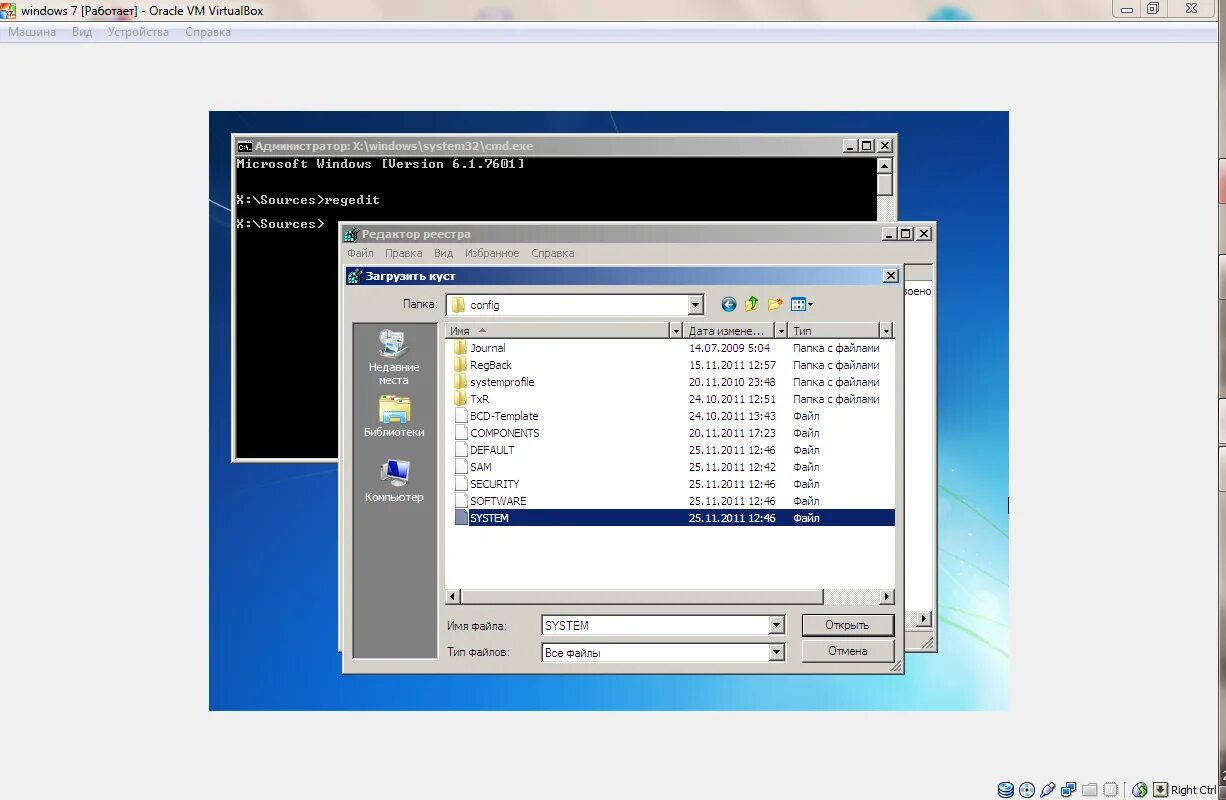The image size is (1226, 800).
Task: Click the Back navigation icon in Load Hive dialog
Action: coord(728,305)
